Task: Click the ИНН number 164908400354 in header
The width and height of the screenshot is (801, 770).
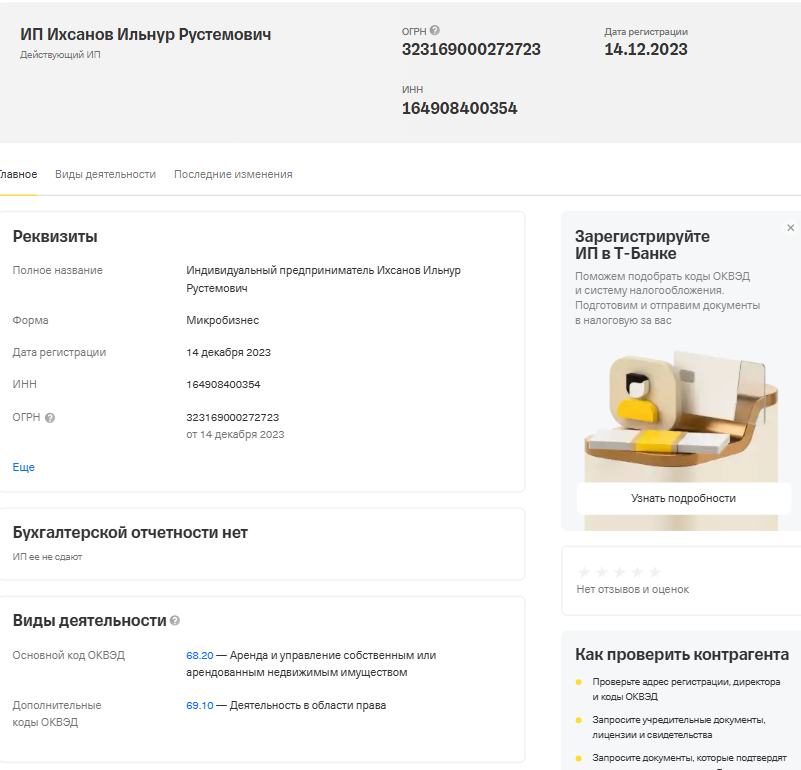Action: [x=459, y=108]
